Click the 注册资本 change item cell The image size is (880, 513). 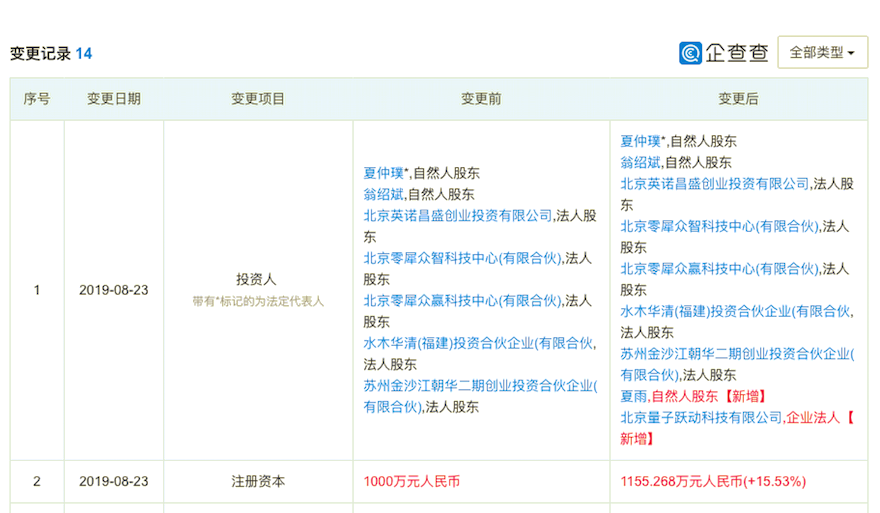[x=258, y=482]
